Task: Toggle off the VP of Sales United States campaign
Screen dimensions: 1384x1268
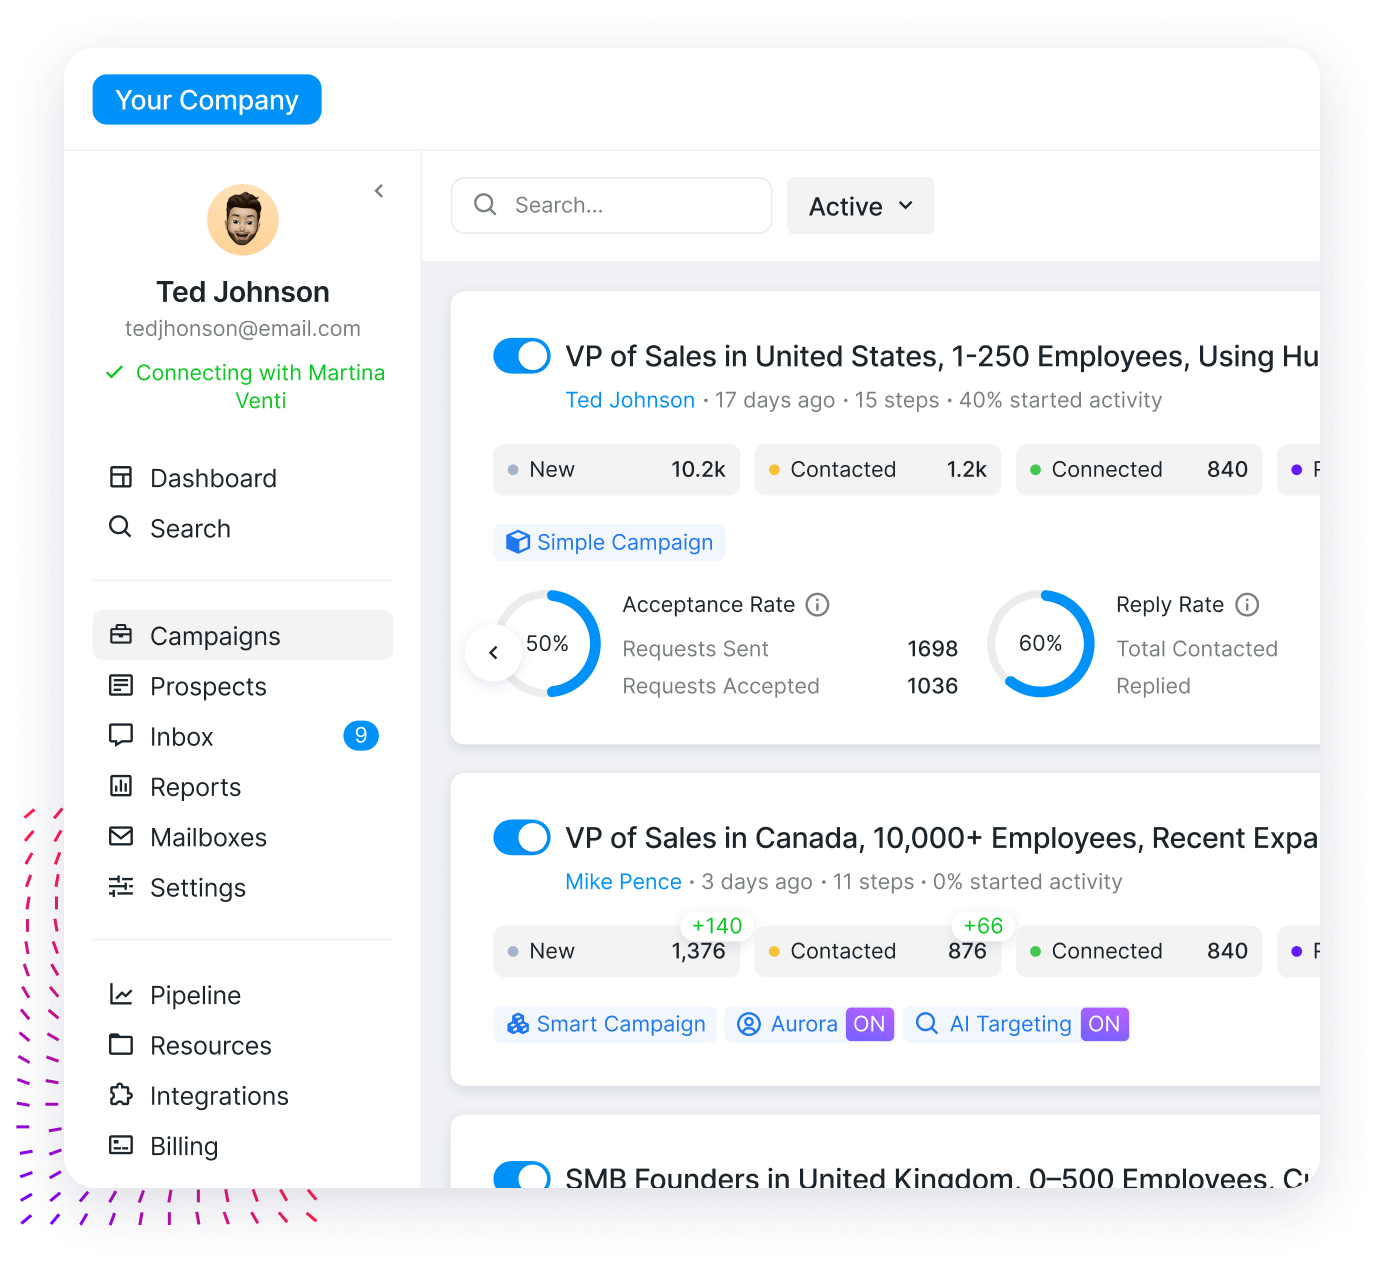Action: click(x=522, y=356)
